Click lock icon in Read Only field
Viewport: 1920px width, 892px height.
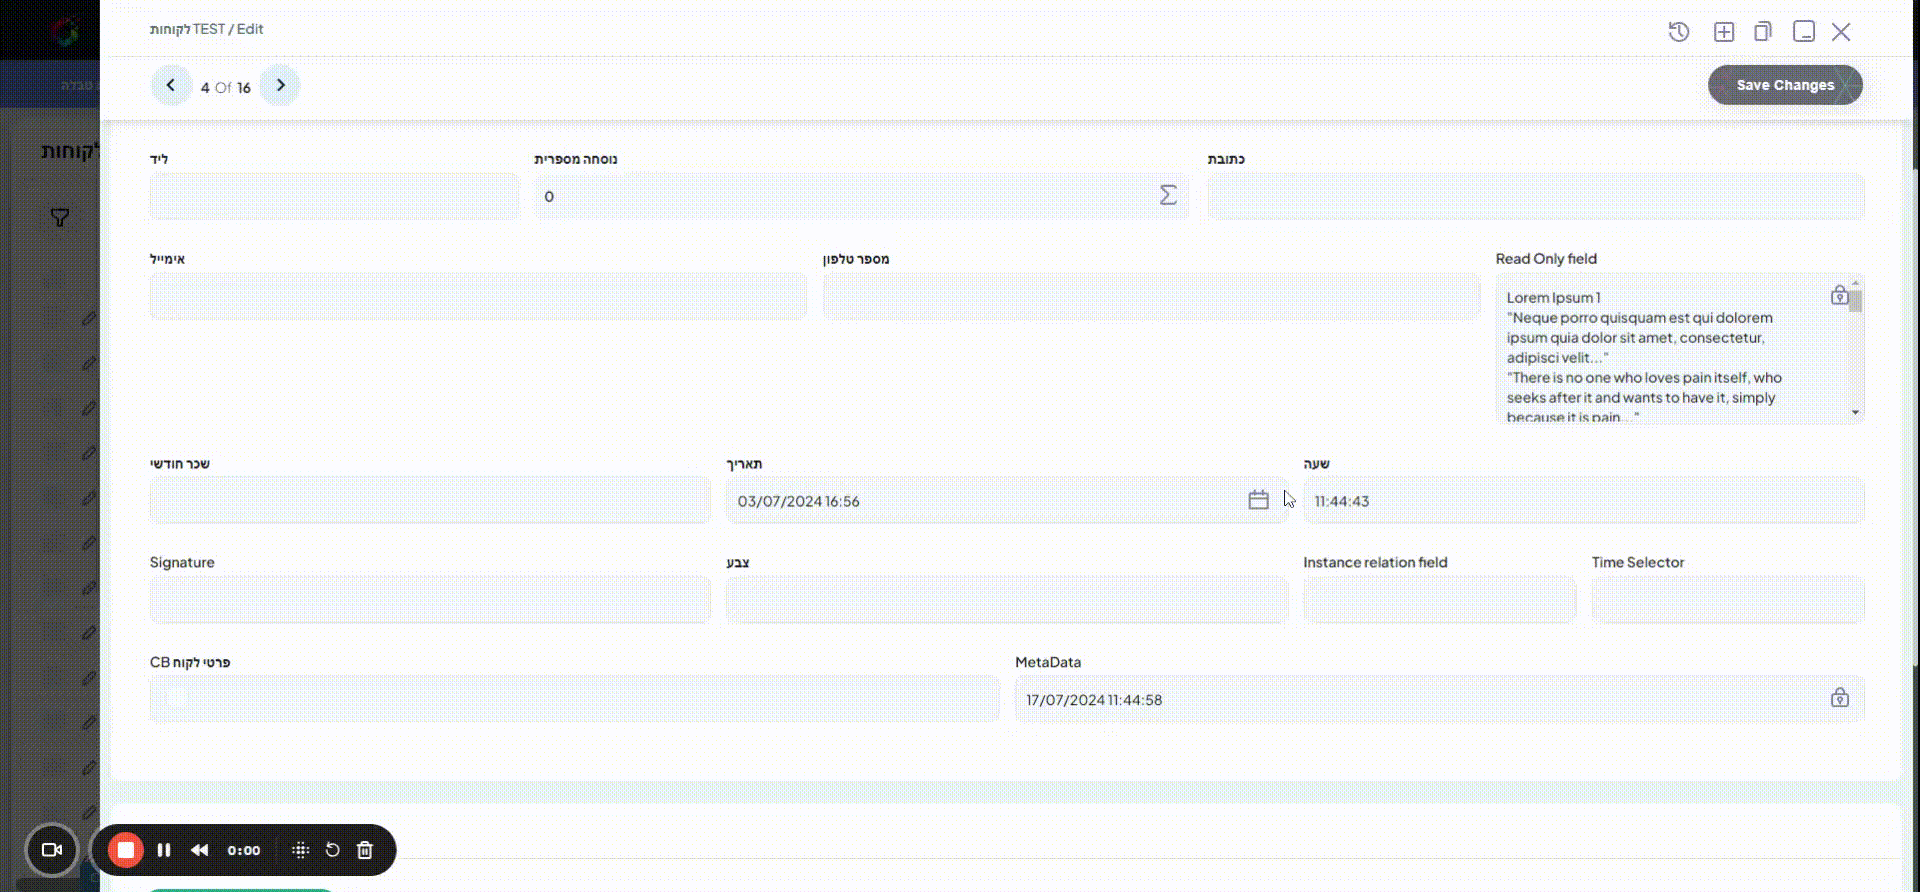[1839, 295]
